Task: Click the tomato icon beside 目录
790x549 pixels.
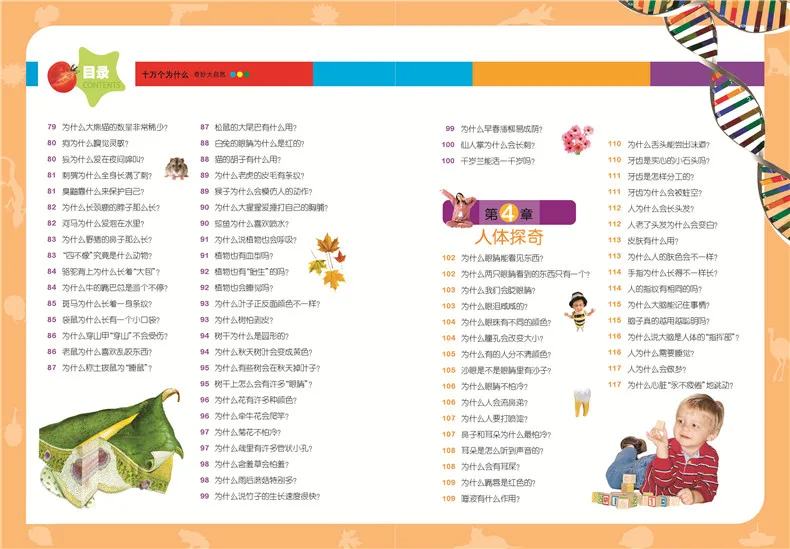Action: pyautogui.click(x=62, y=77)
